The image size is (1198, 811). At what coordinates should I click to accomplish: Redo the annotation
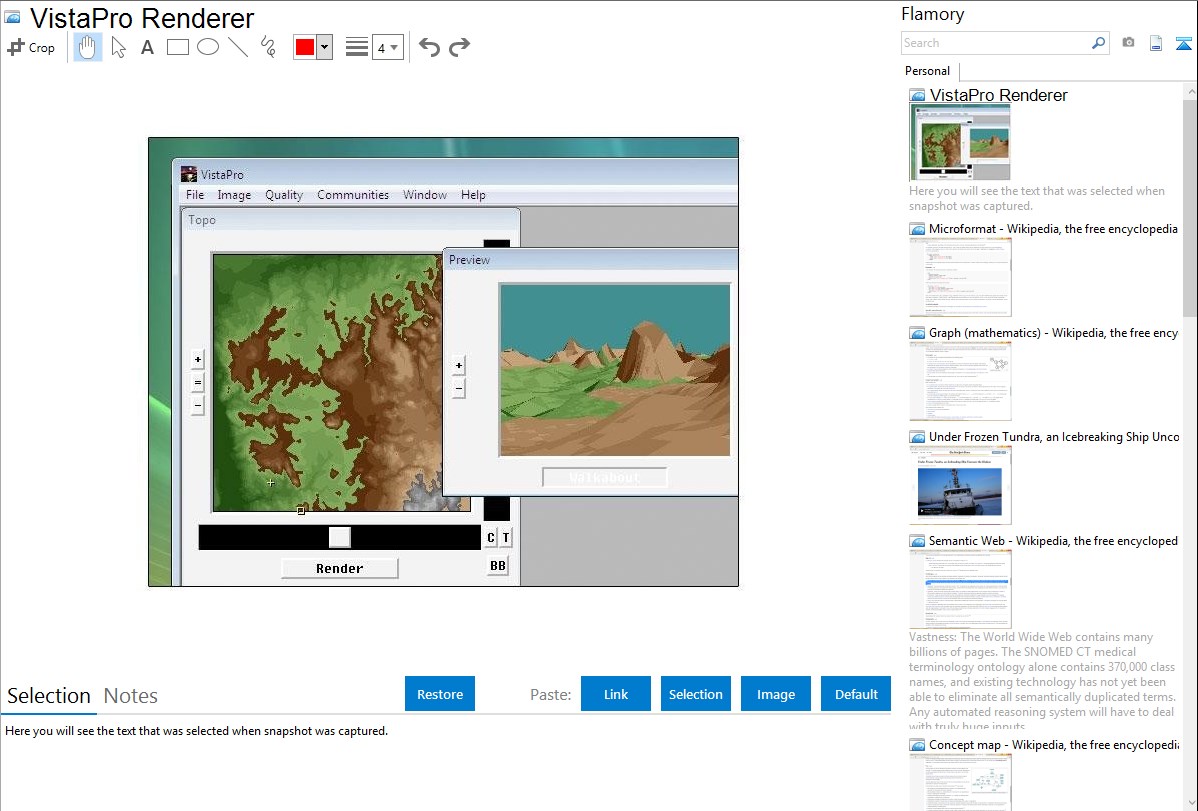(x=459, y=47)
